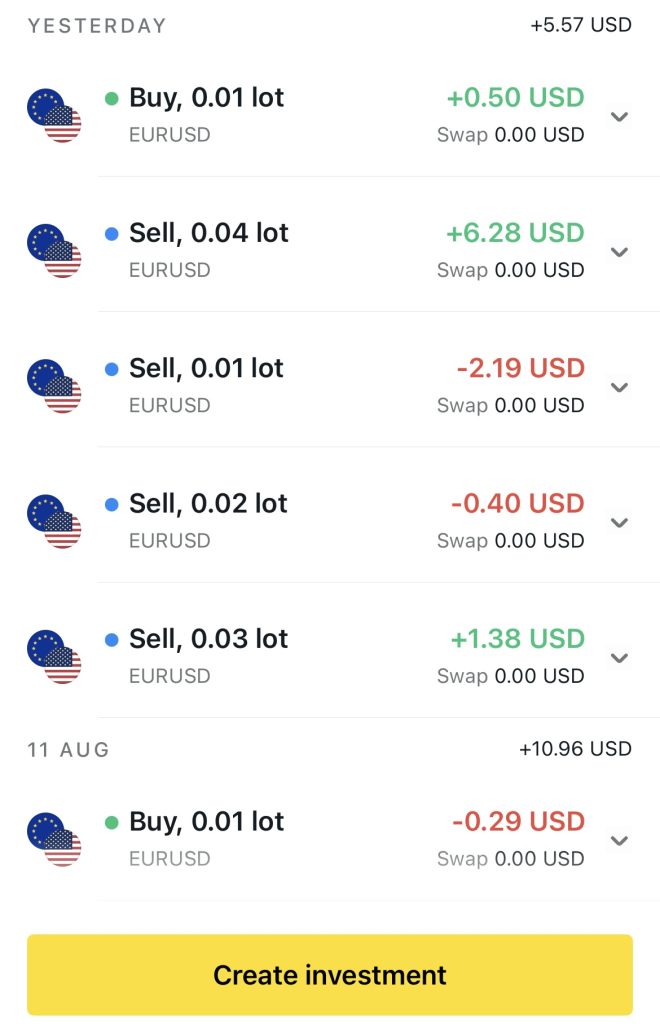The height and width of the screenshot is (1024, 660).
Task: Click the +10.96 USD daily total
Action: tap(575, 748)
